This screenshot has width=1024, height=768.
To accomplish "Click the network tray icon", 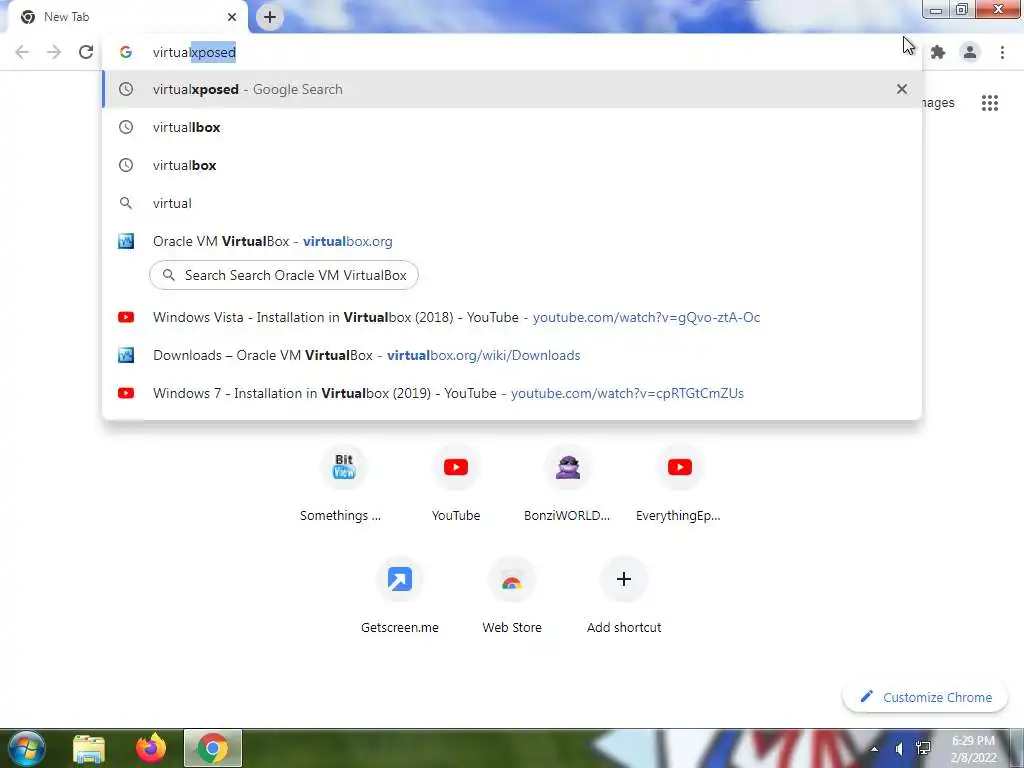I will [x=923, y=749].
